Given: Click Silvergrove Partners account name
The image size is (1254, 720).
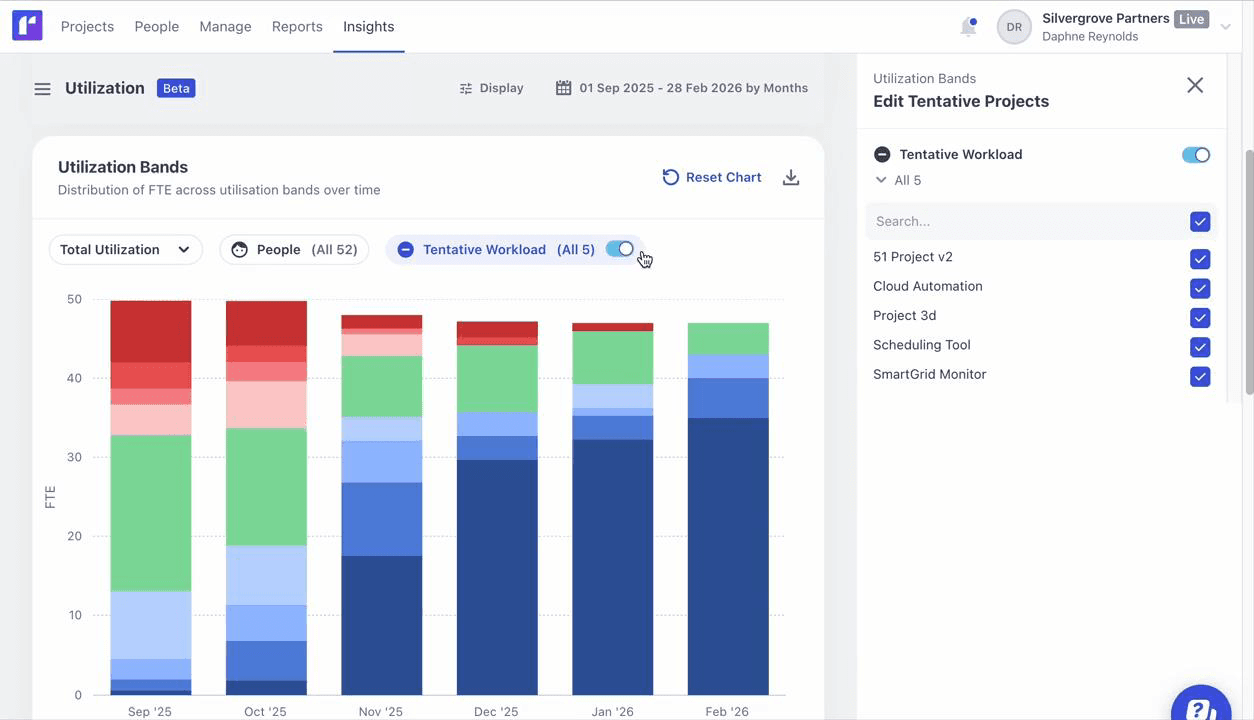Looking at the screenshot, I should click(1106, 18).
